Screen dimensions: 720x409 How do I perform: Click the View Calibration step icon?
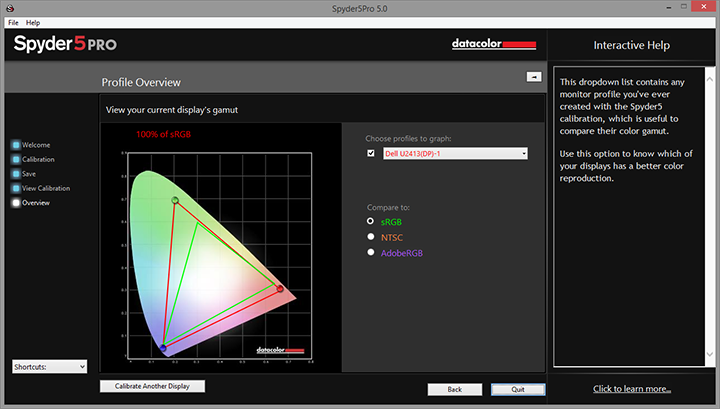16,188
